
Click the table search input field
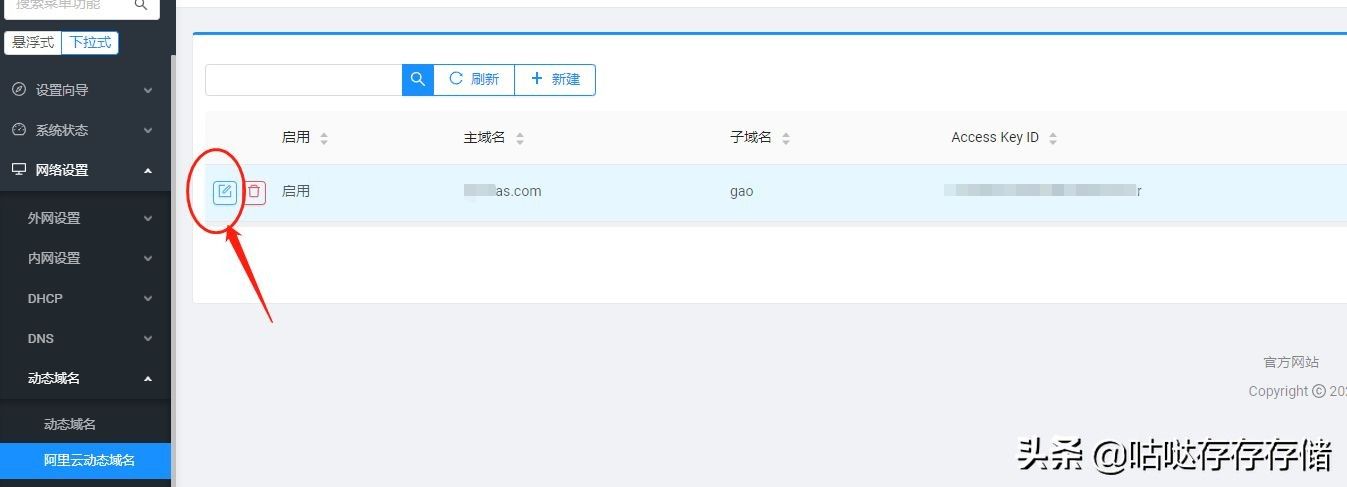point(303,80)
